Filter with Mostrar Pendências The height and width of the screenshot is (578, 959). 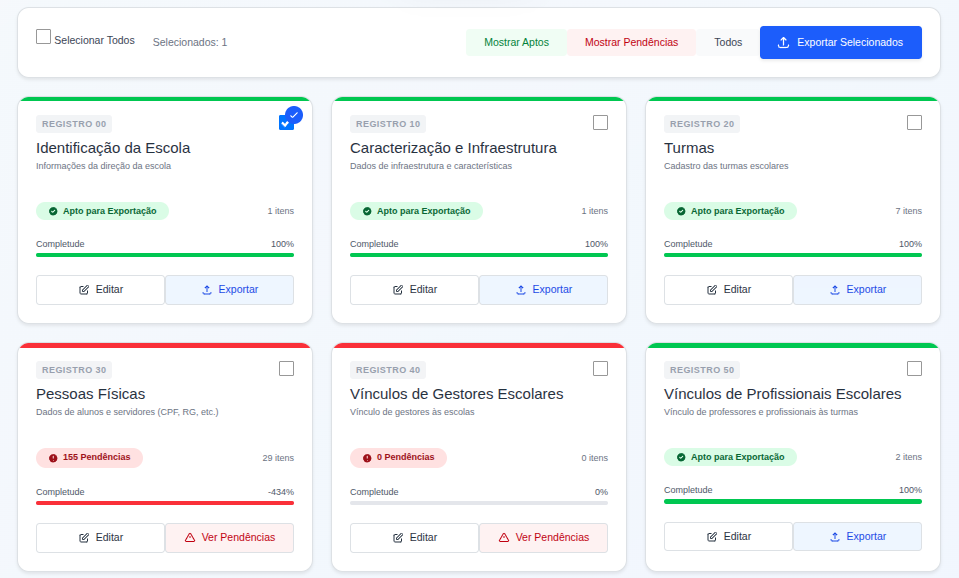coord(631,42)
